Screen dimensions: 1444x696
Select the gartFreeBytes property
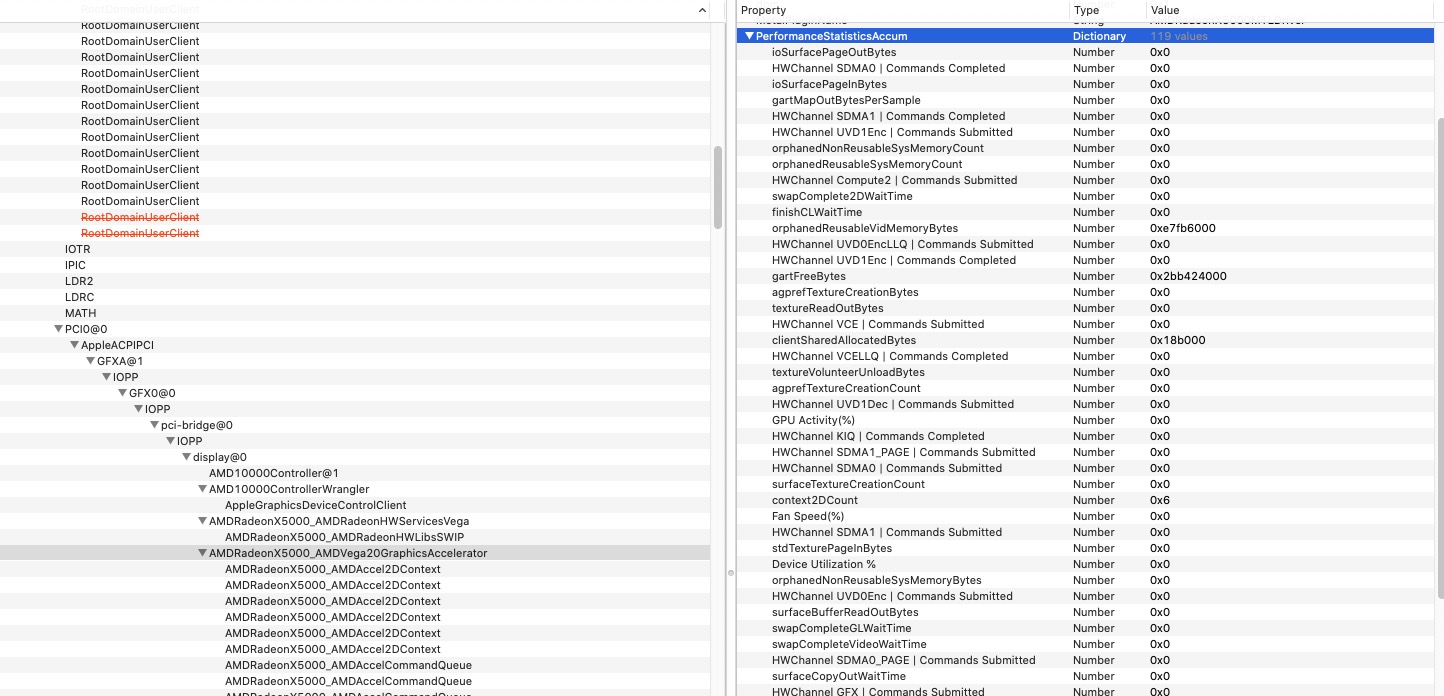pyautogui.click(x=808, y=276)
